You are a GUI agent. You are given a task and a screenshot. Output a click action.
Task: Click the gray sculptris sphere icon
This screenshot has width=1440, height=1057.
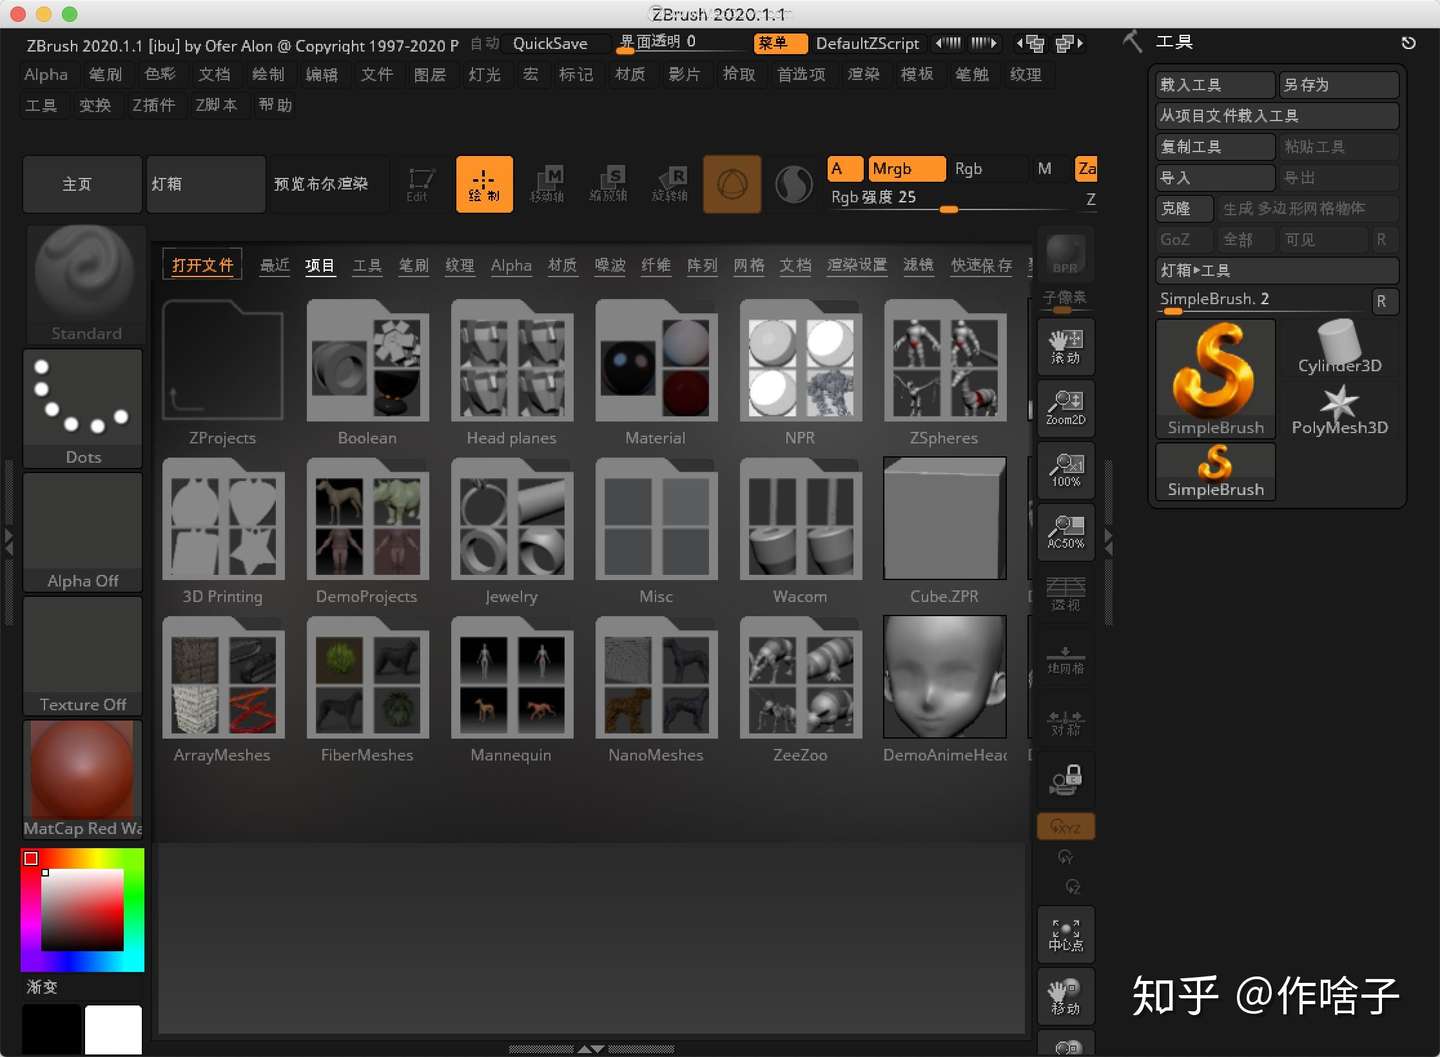(x=794, y=185)
